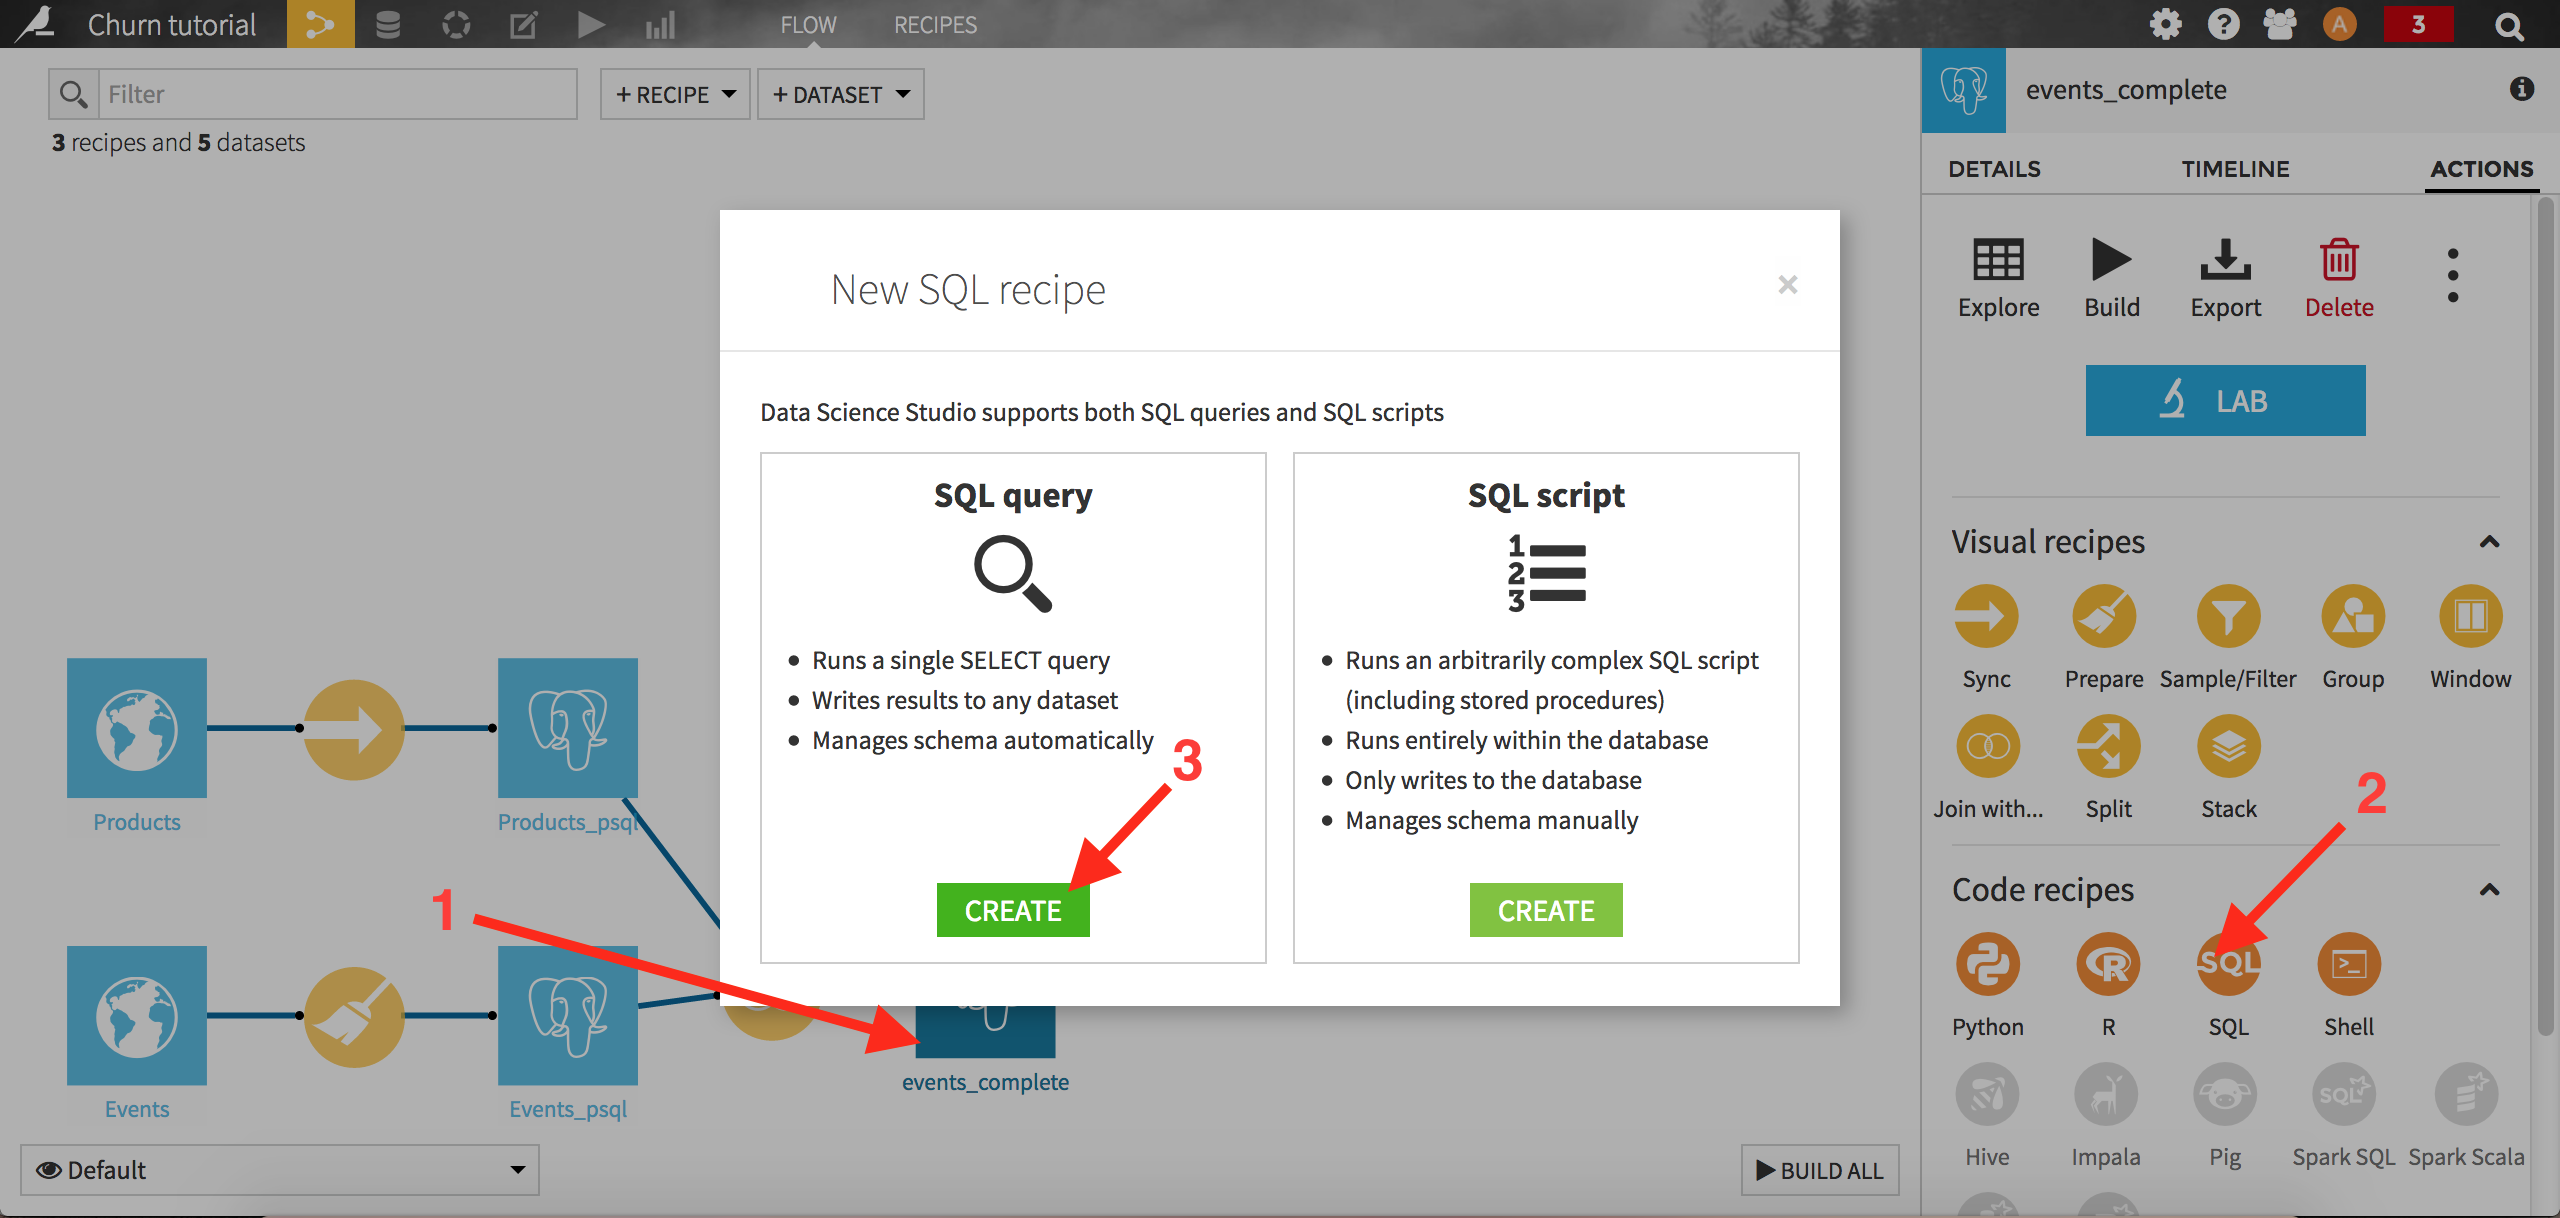Open the Datasets stack icon in top bar

click(388, 24)
